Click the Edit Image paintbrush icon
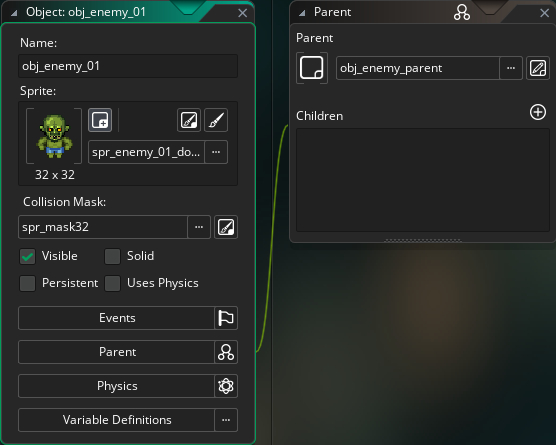 [216, 120]
